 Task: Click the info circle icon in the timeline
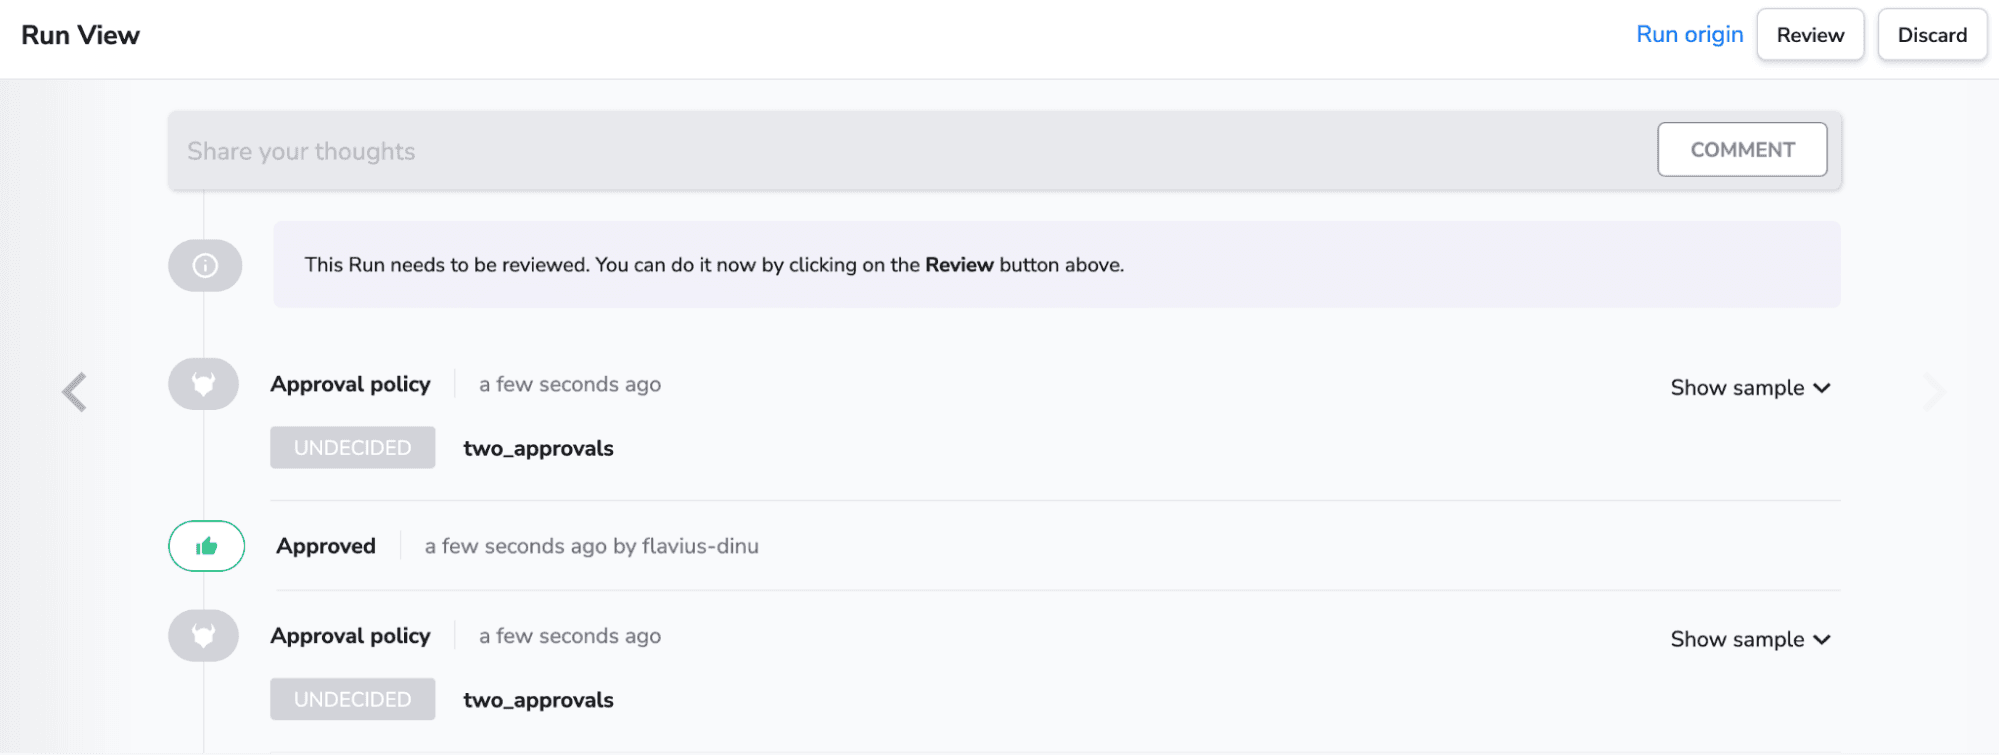pyautogui.click(x=205, y=265)
